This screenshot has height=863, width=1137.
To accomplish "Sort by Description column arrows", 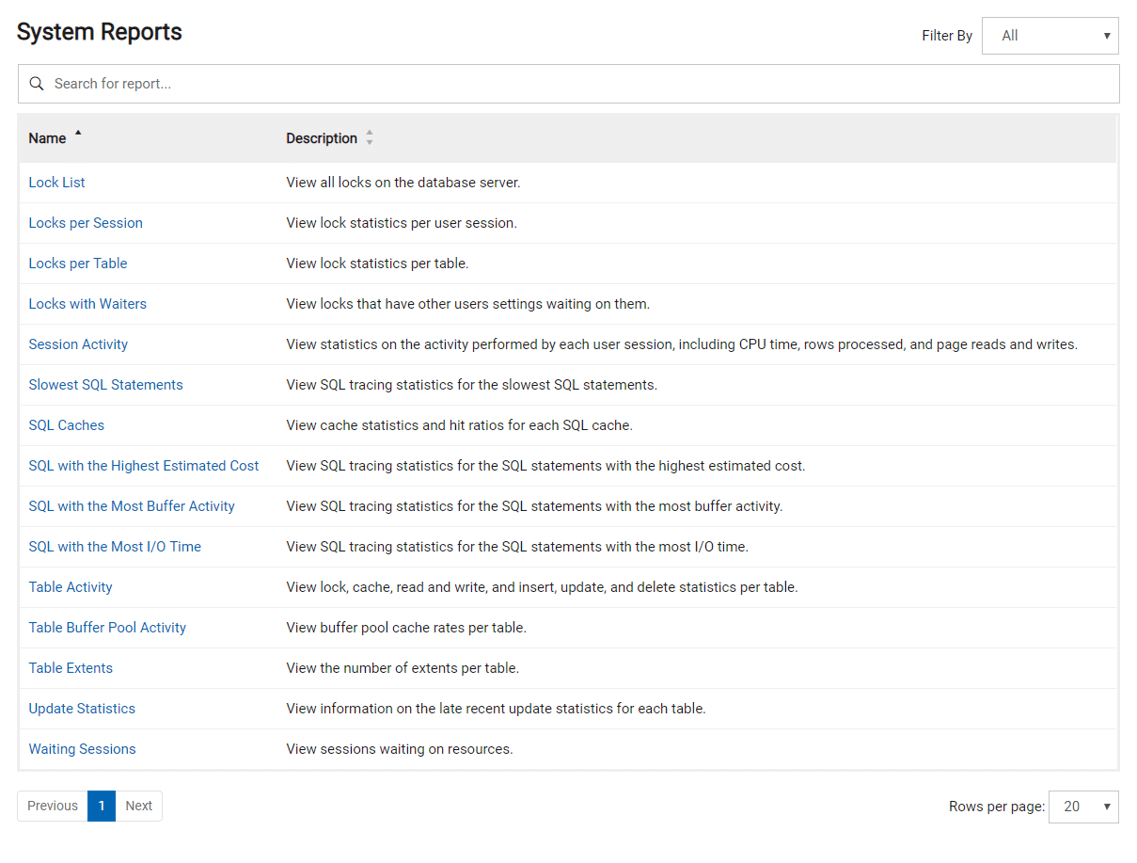I will pyautogui.click(x=369, y=138).
